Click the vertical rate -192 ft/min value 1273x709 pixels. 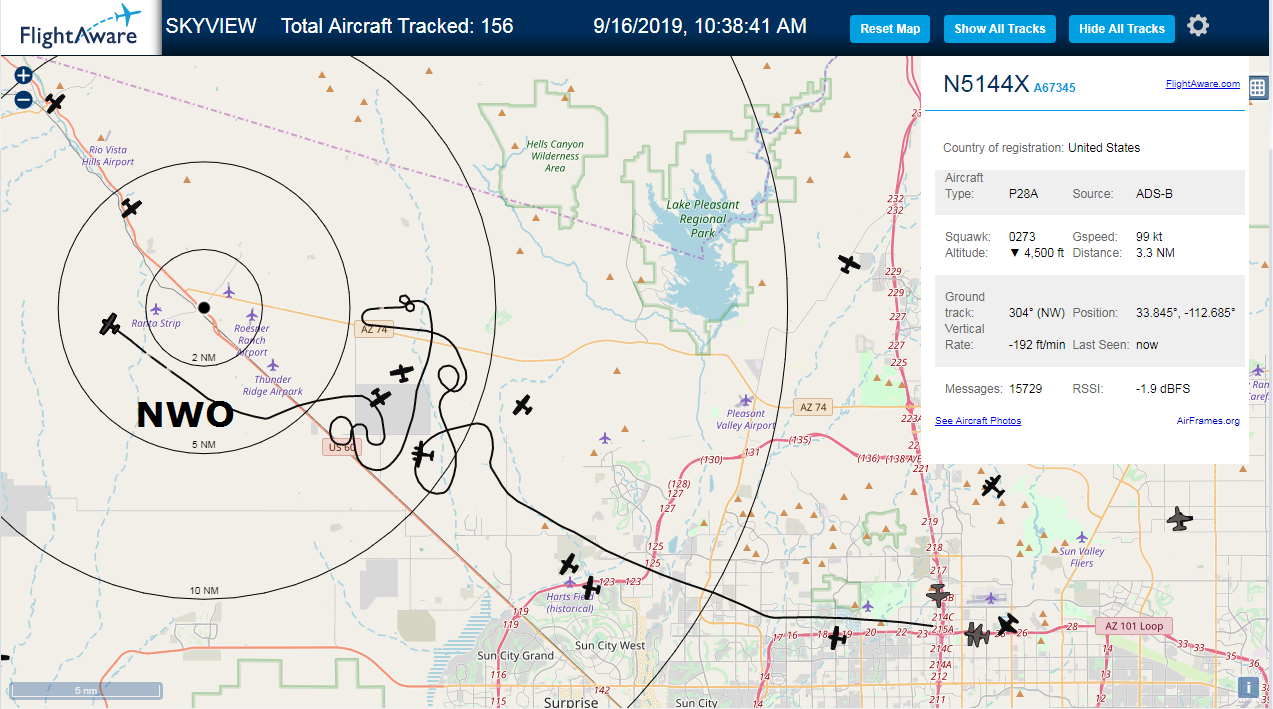click(1037, 345)
